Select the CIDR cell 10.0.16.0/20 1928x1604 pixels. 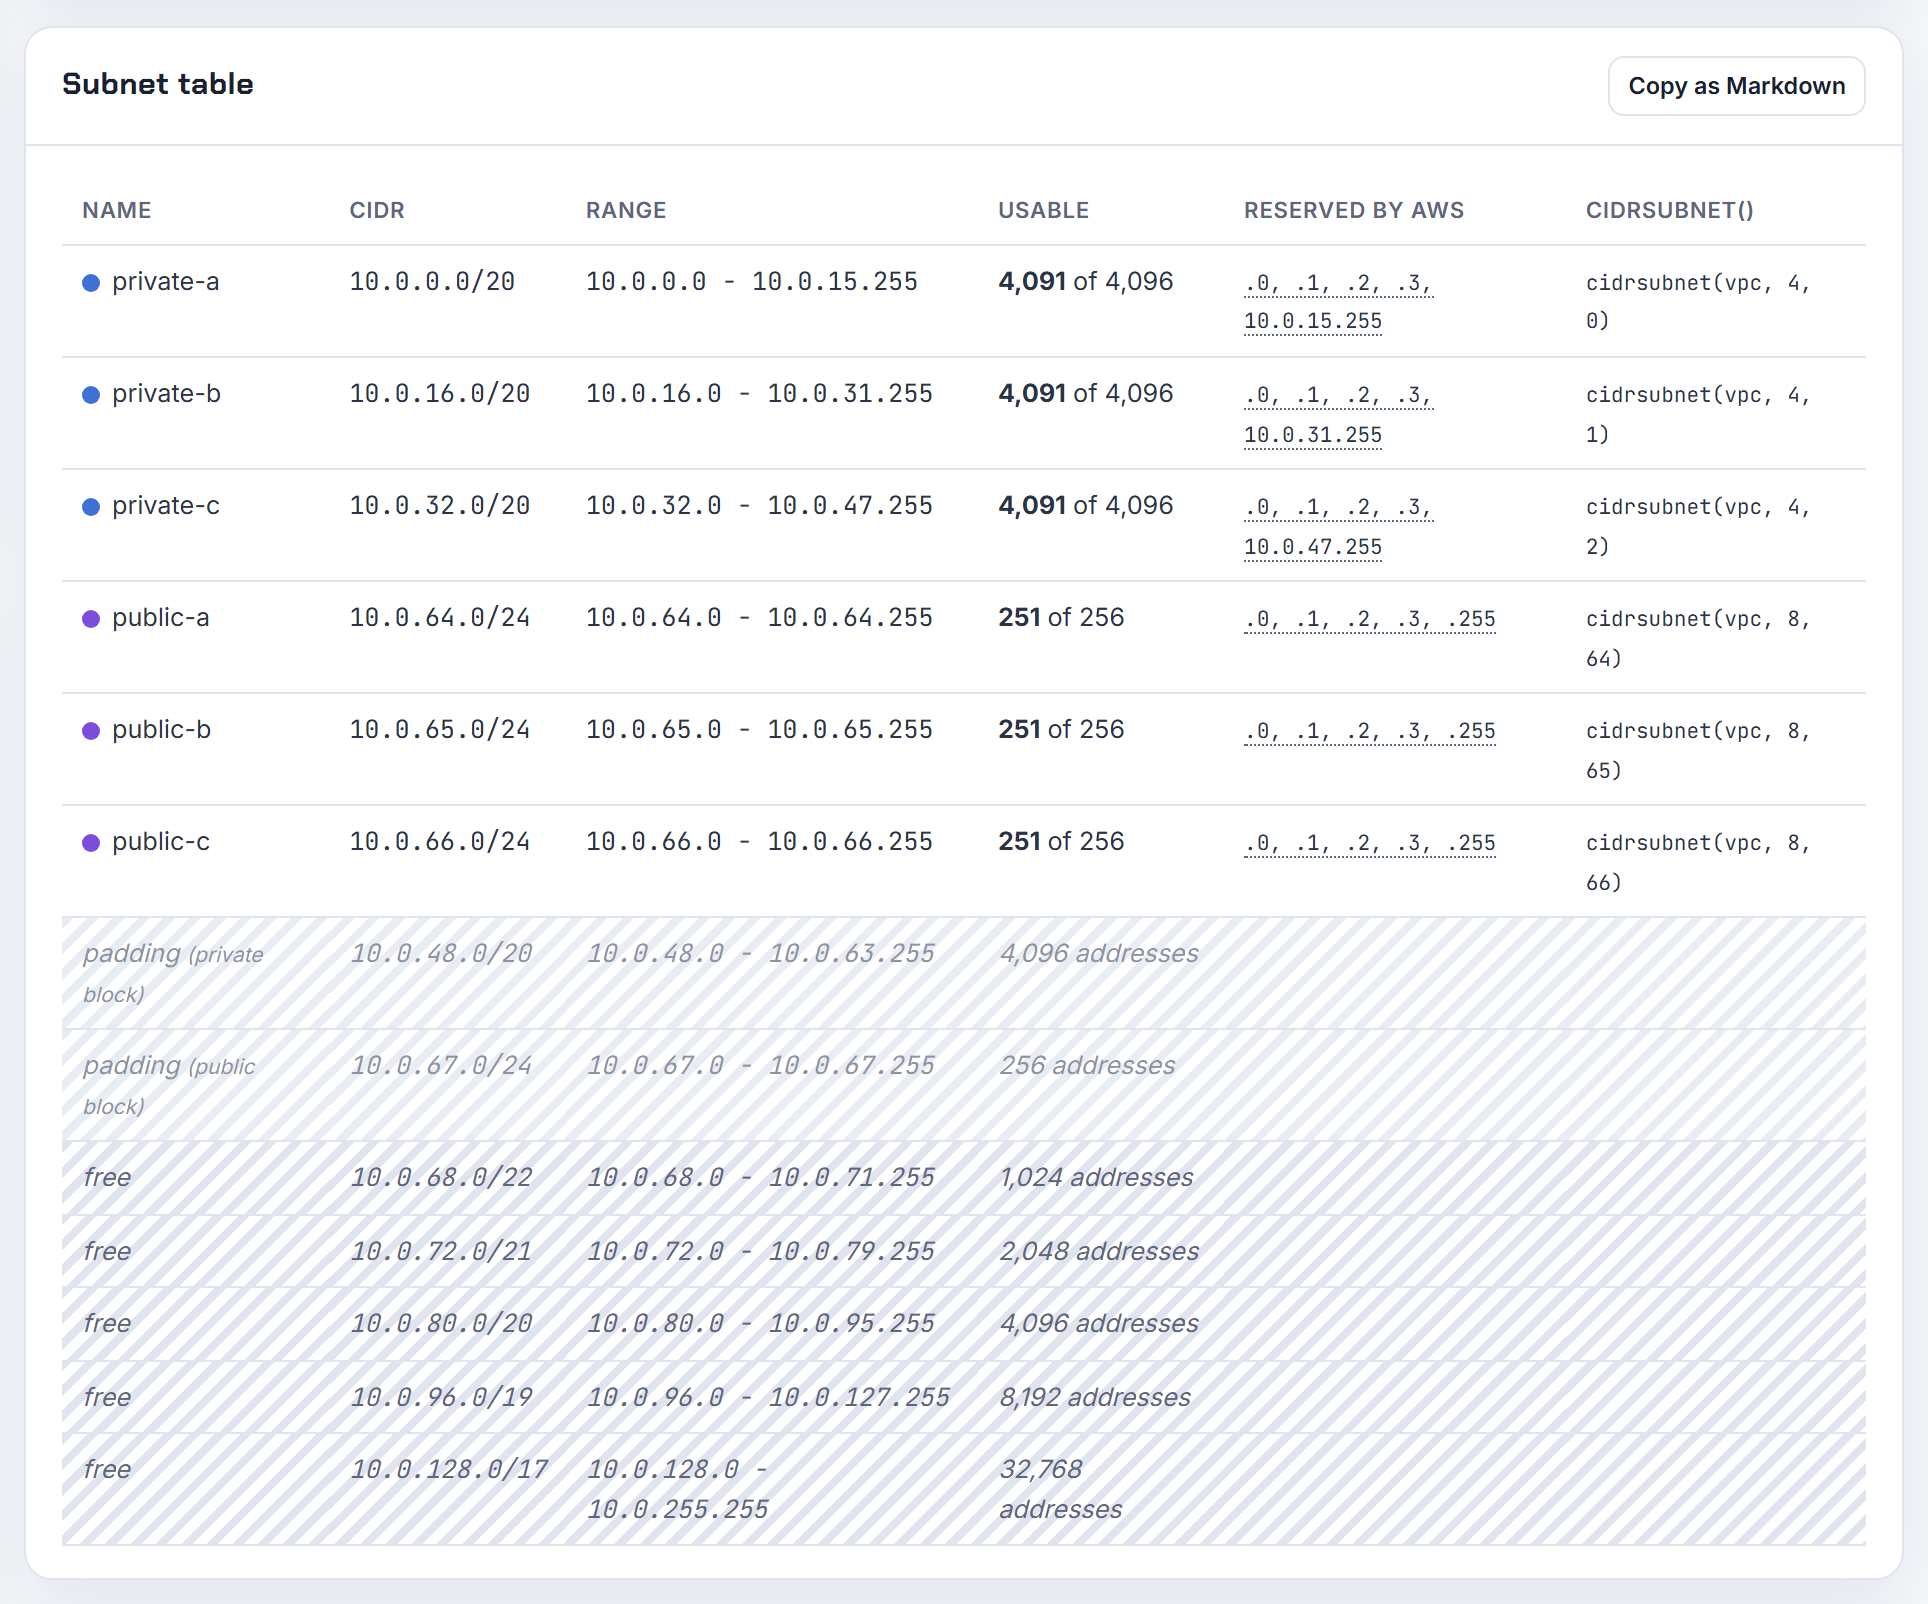440,394
